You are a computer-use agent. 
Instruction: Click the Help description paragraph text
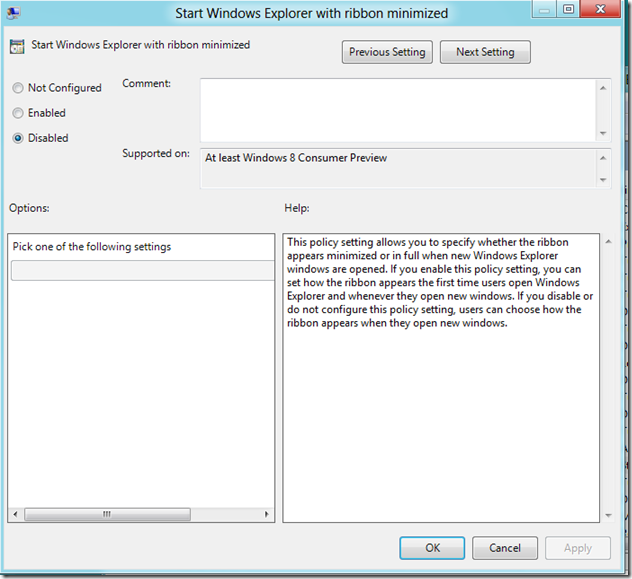point(440,282)
